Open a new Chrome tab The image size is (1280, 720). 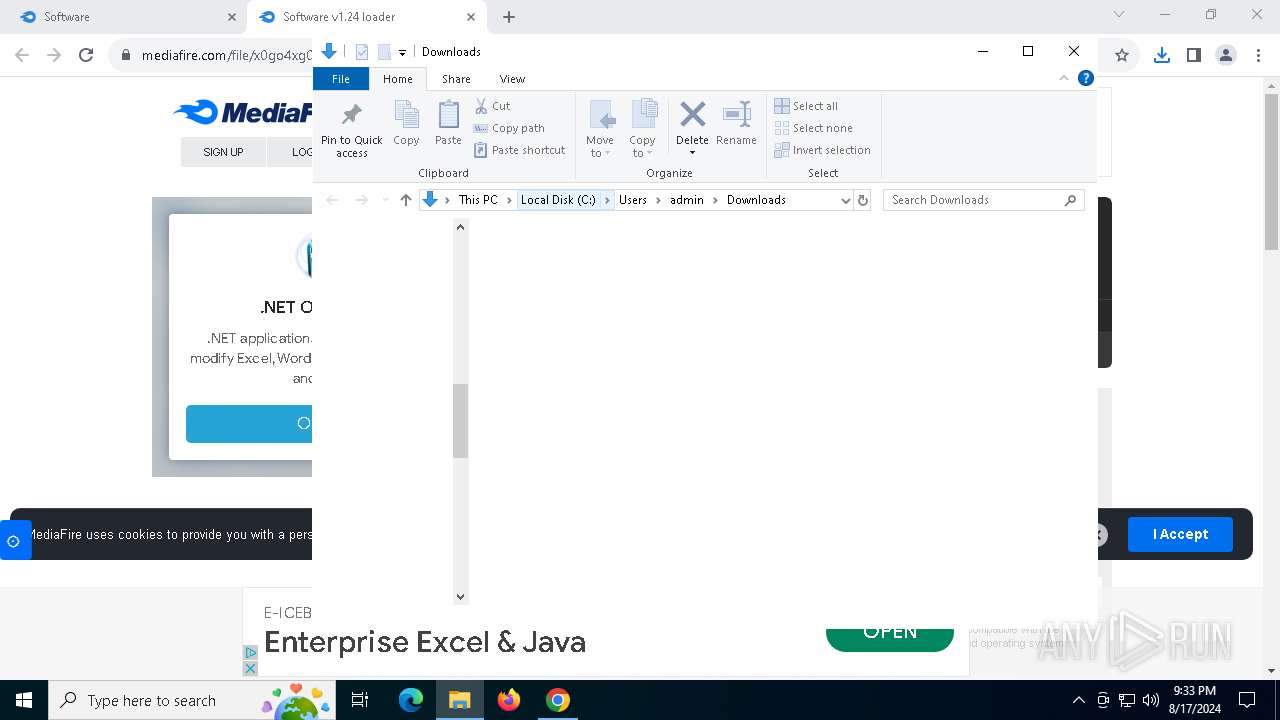509,17
